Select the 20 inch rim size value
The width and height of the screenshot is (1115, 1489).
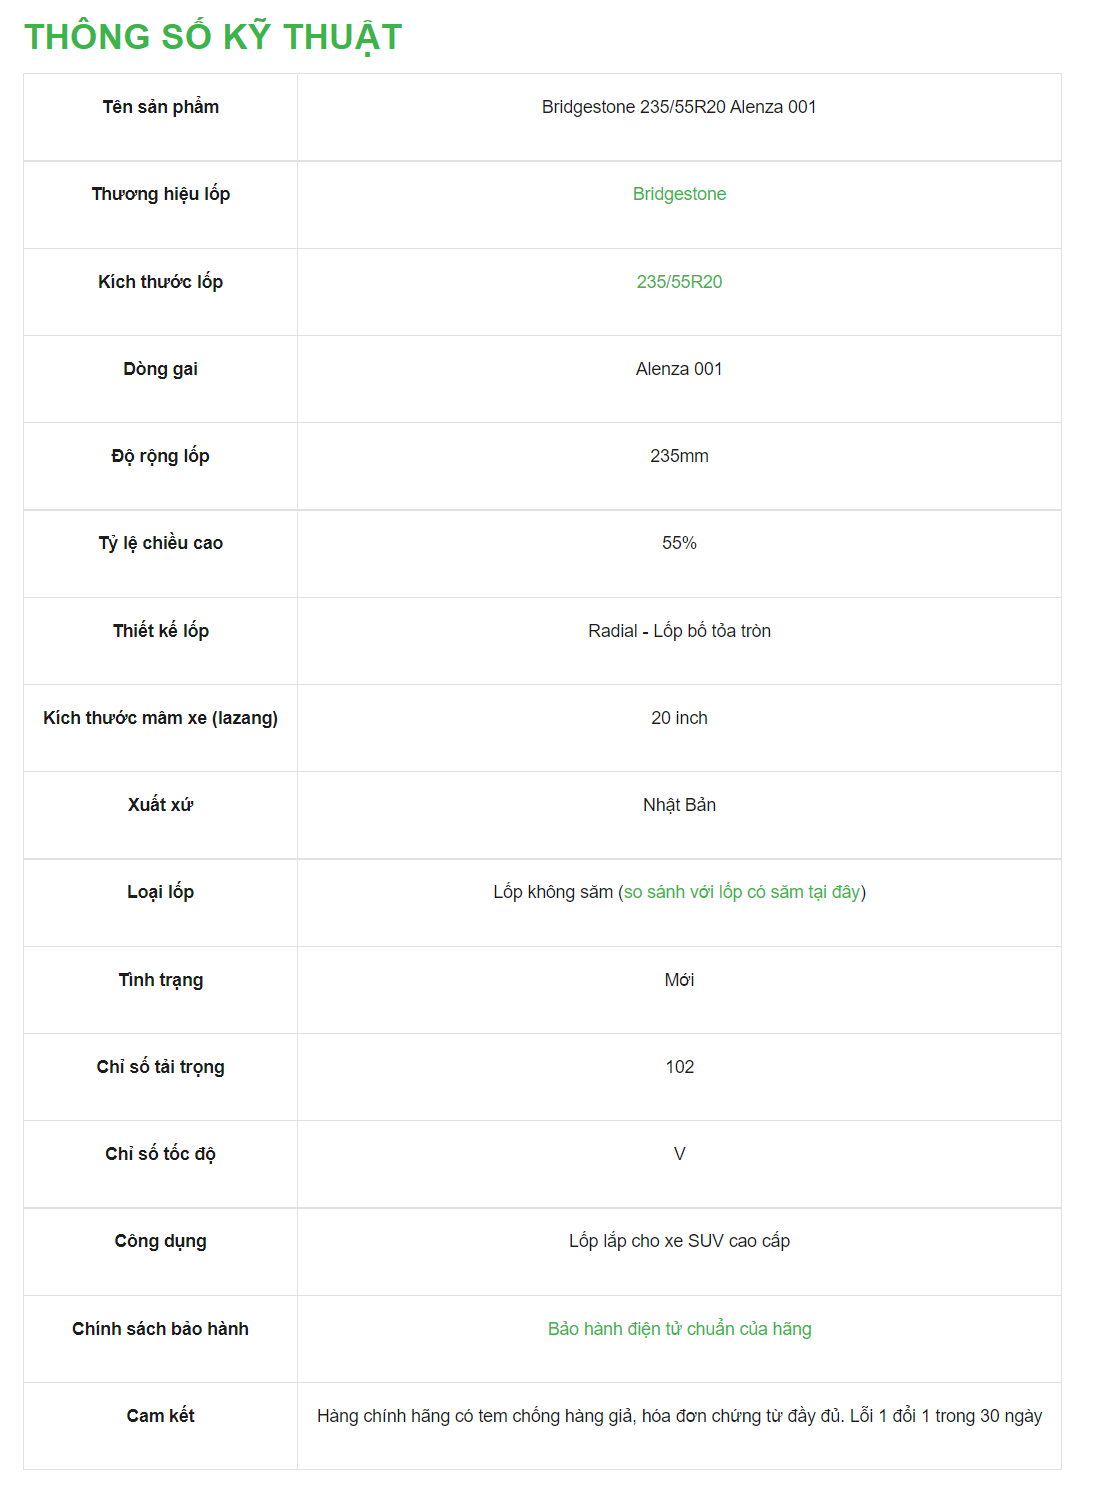pyautogui.click(x=679, y=718)
